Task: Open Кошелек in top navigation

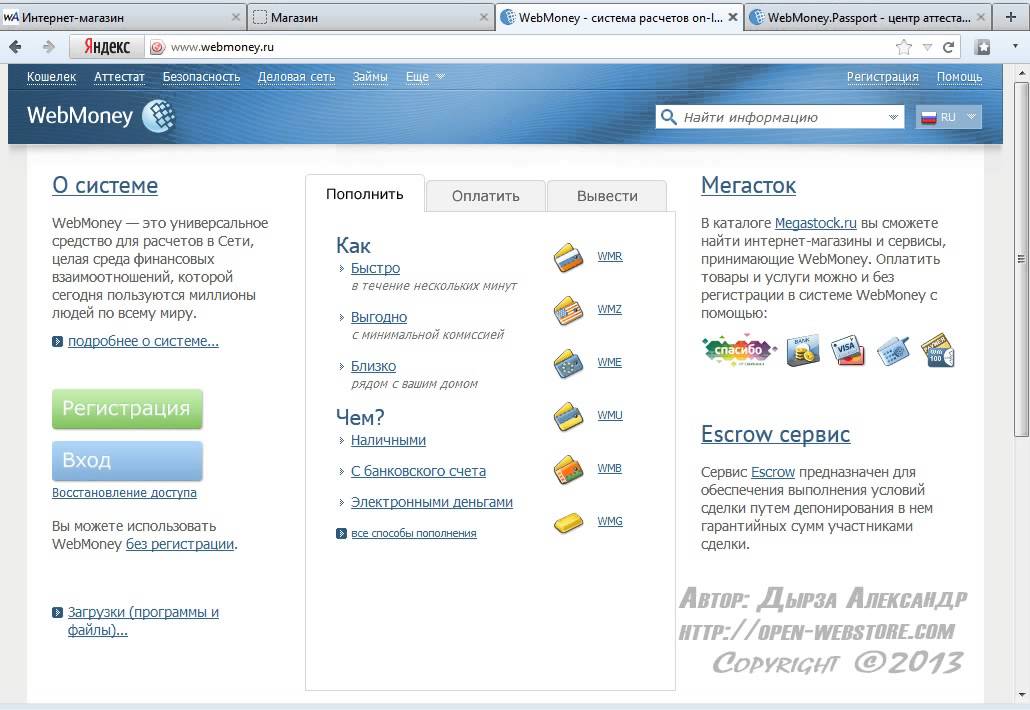Action: (x=51, y=77)
